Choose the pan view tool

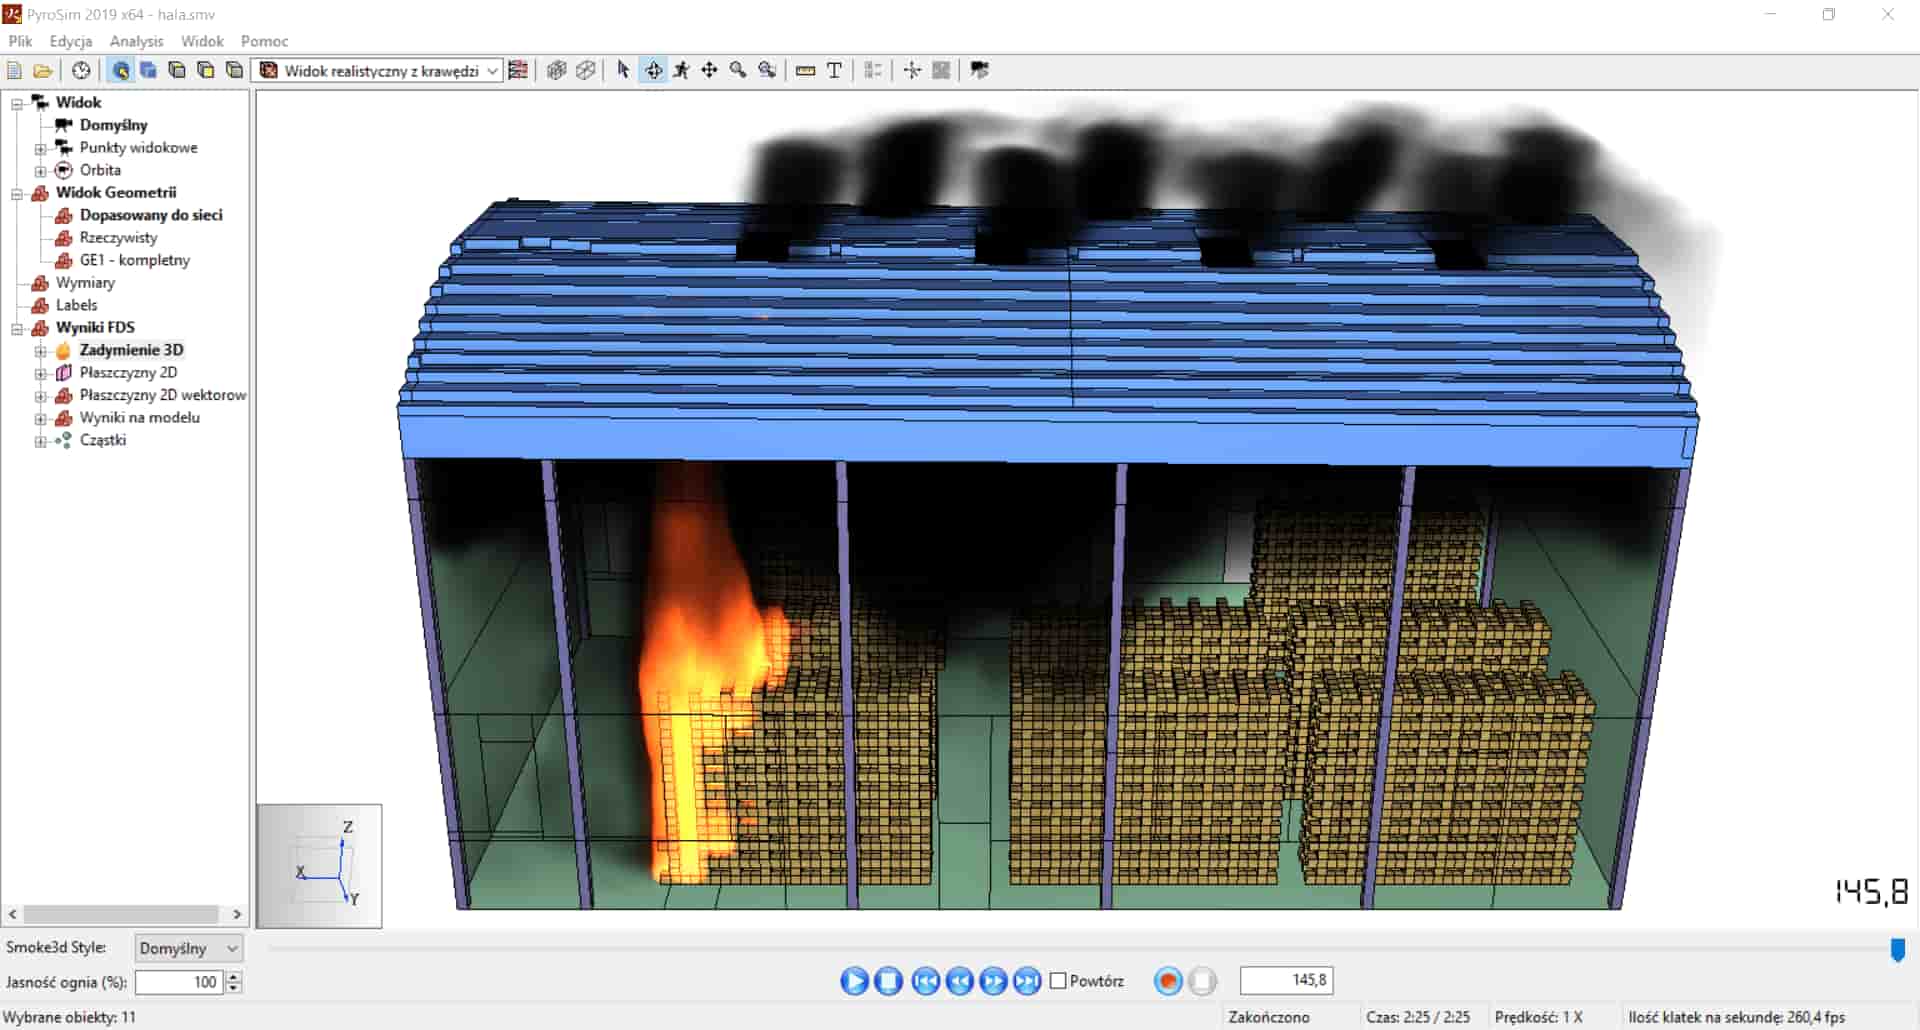tap(709, 70)
